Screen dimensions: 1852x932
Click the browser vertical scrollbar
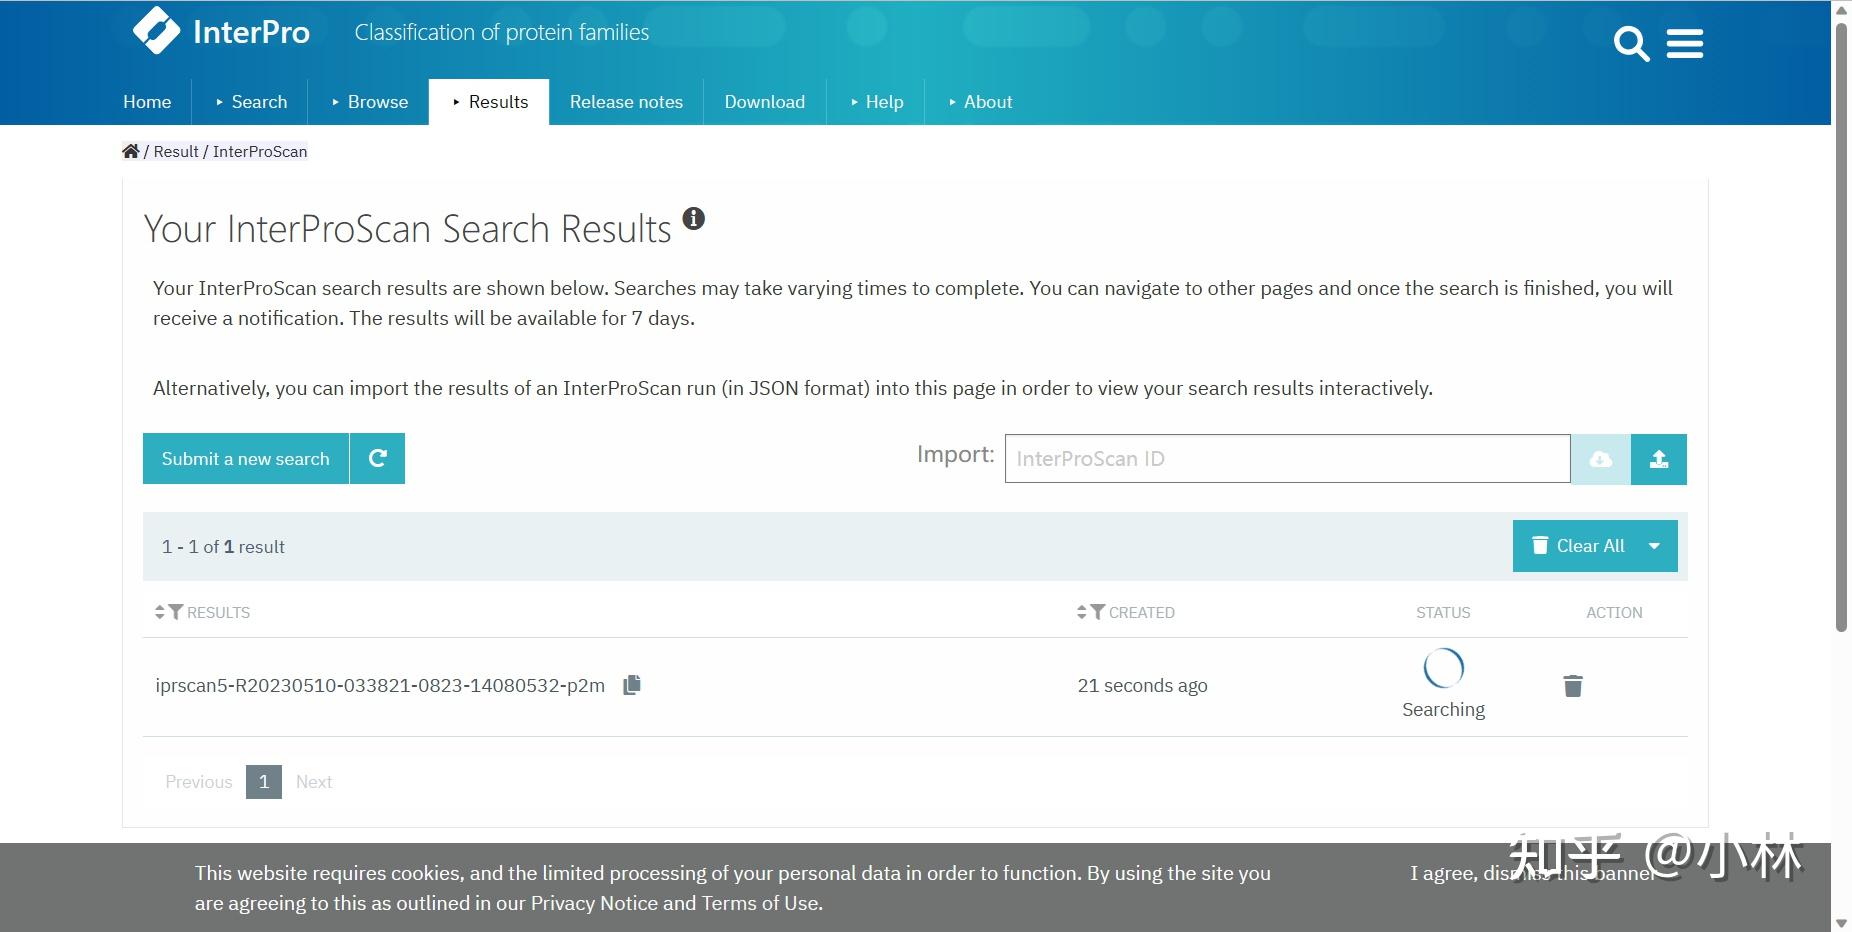coord(1841,326)
